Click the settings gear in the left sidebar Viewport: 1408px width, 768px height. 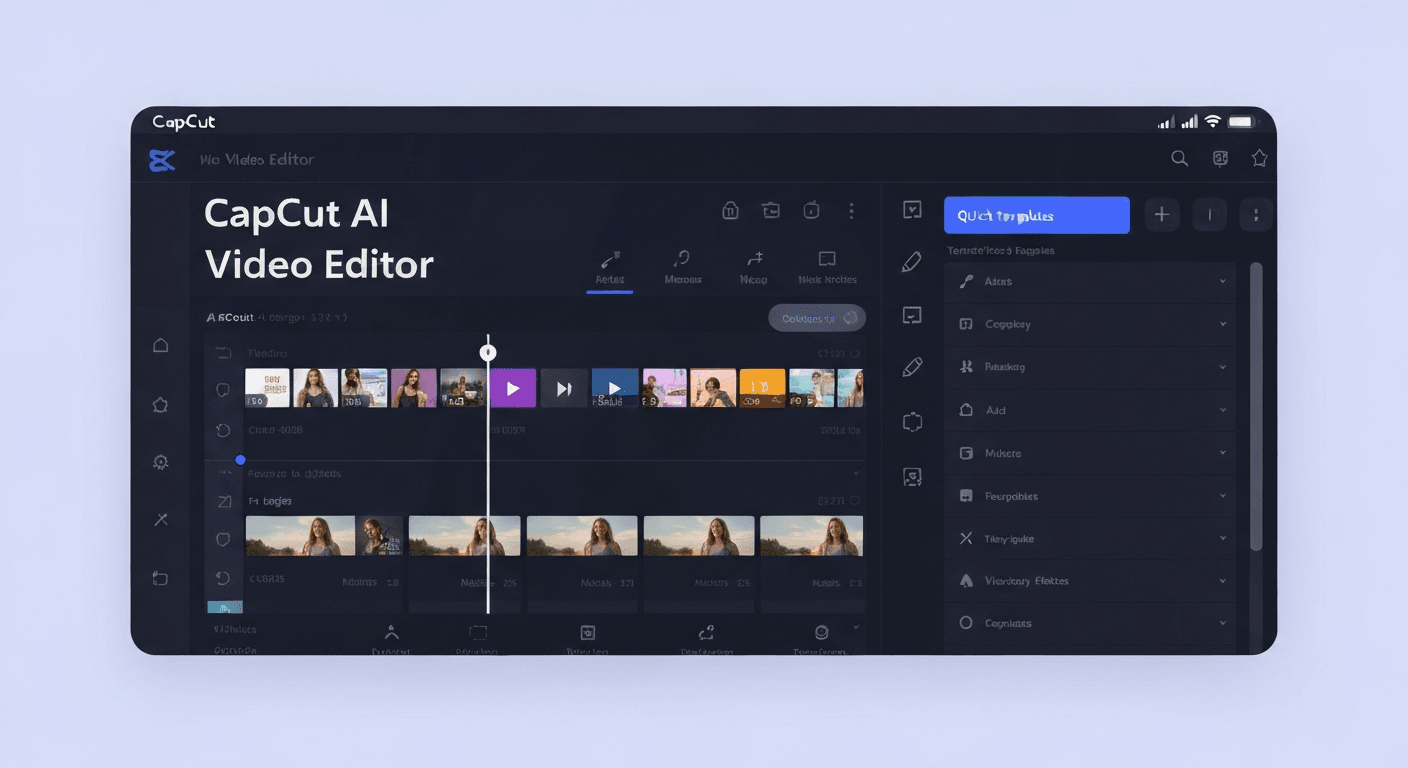(160, 462)
